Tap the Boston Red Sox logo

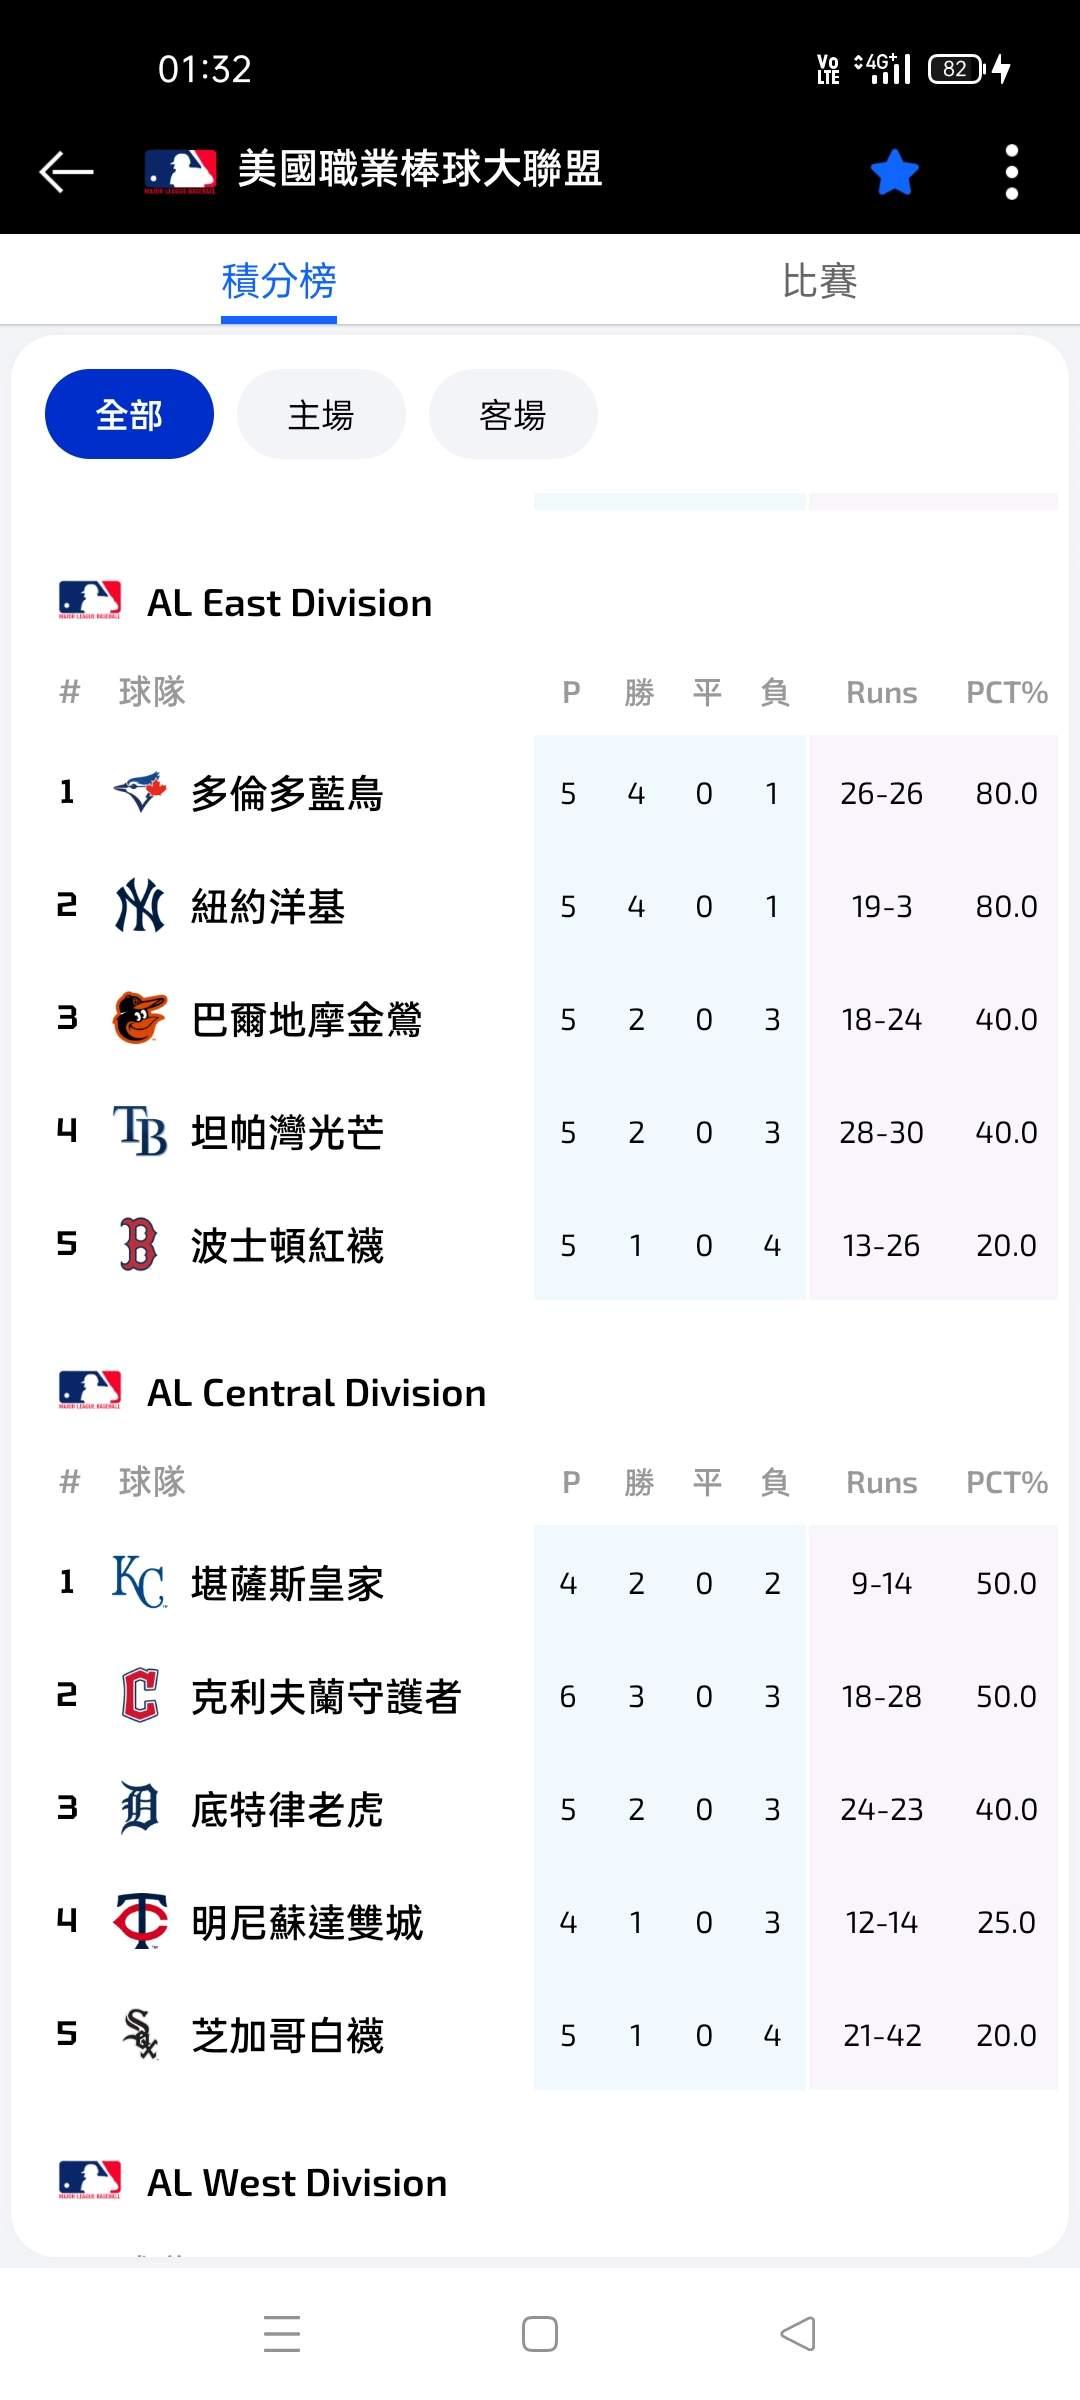[x=139, y=1245]
